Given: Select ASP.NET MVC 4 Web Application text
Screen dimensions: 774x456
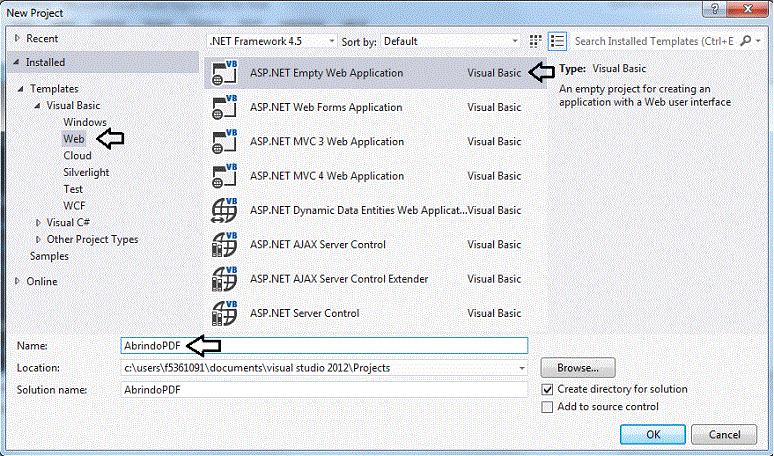Looking at the screenshot, I should click(x=327, y=176).
